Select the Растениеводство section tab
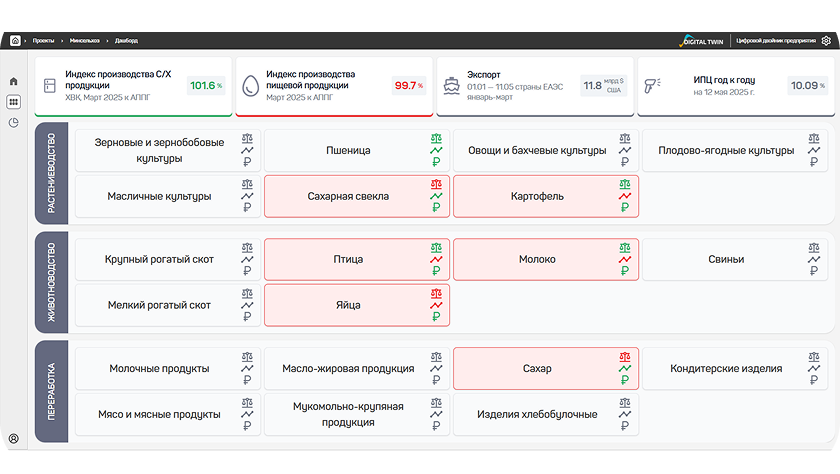This screenshot has height=474, width=840. (51, 173)
